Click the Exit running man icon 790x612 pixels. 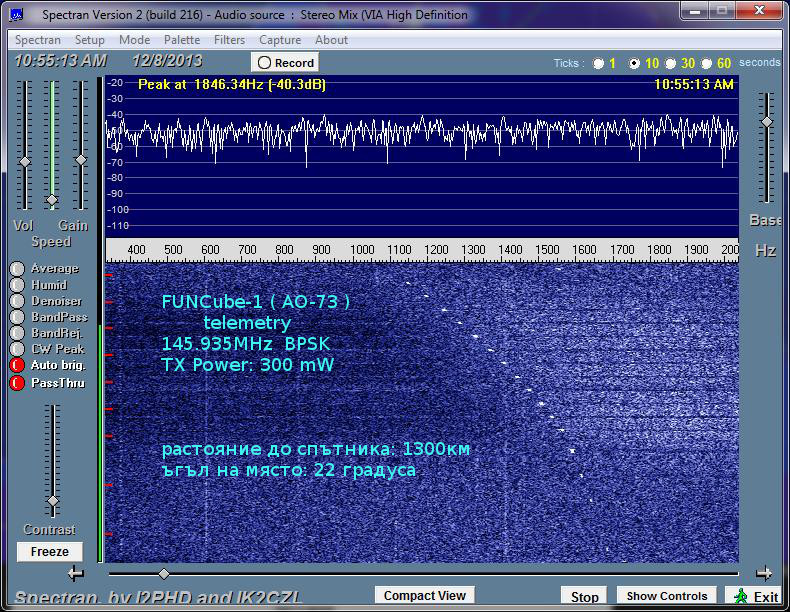740,597
